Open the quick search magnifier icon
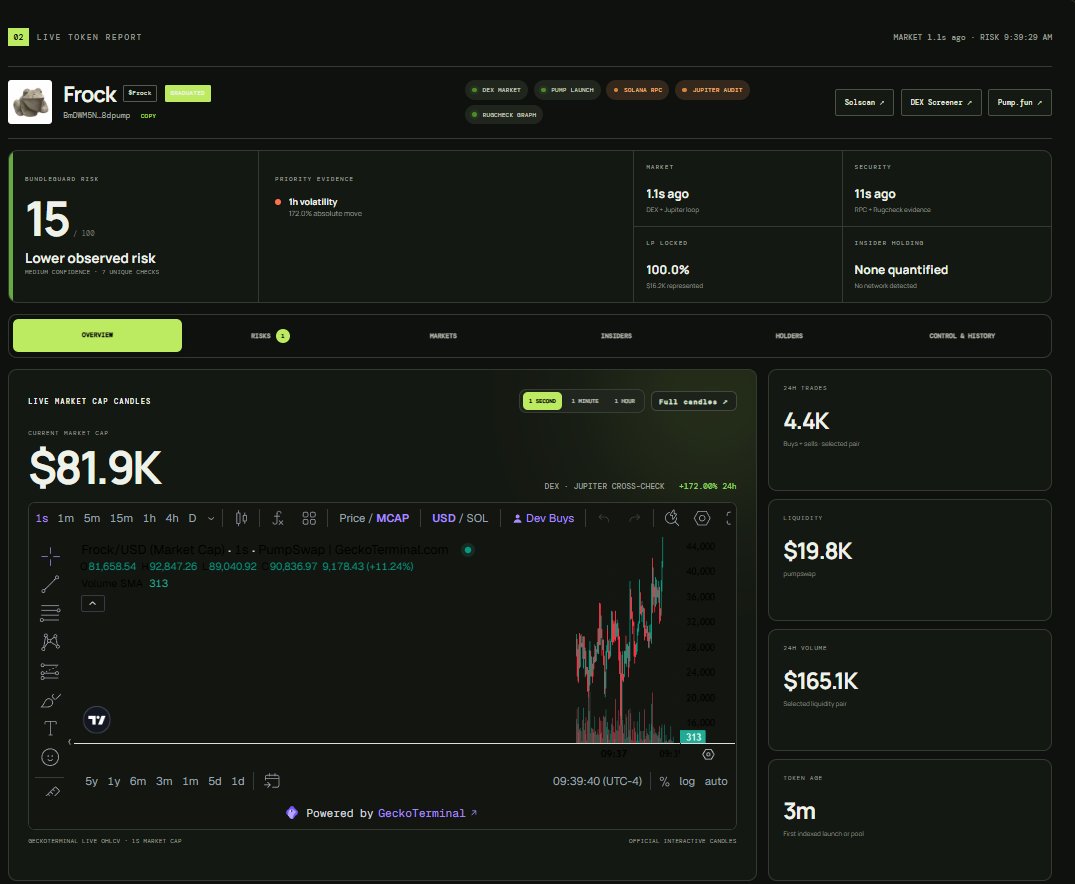The height and width of the screenshot is (884, 1075). (672, 518)
